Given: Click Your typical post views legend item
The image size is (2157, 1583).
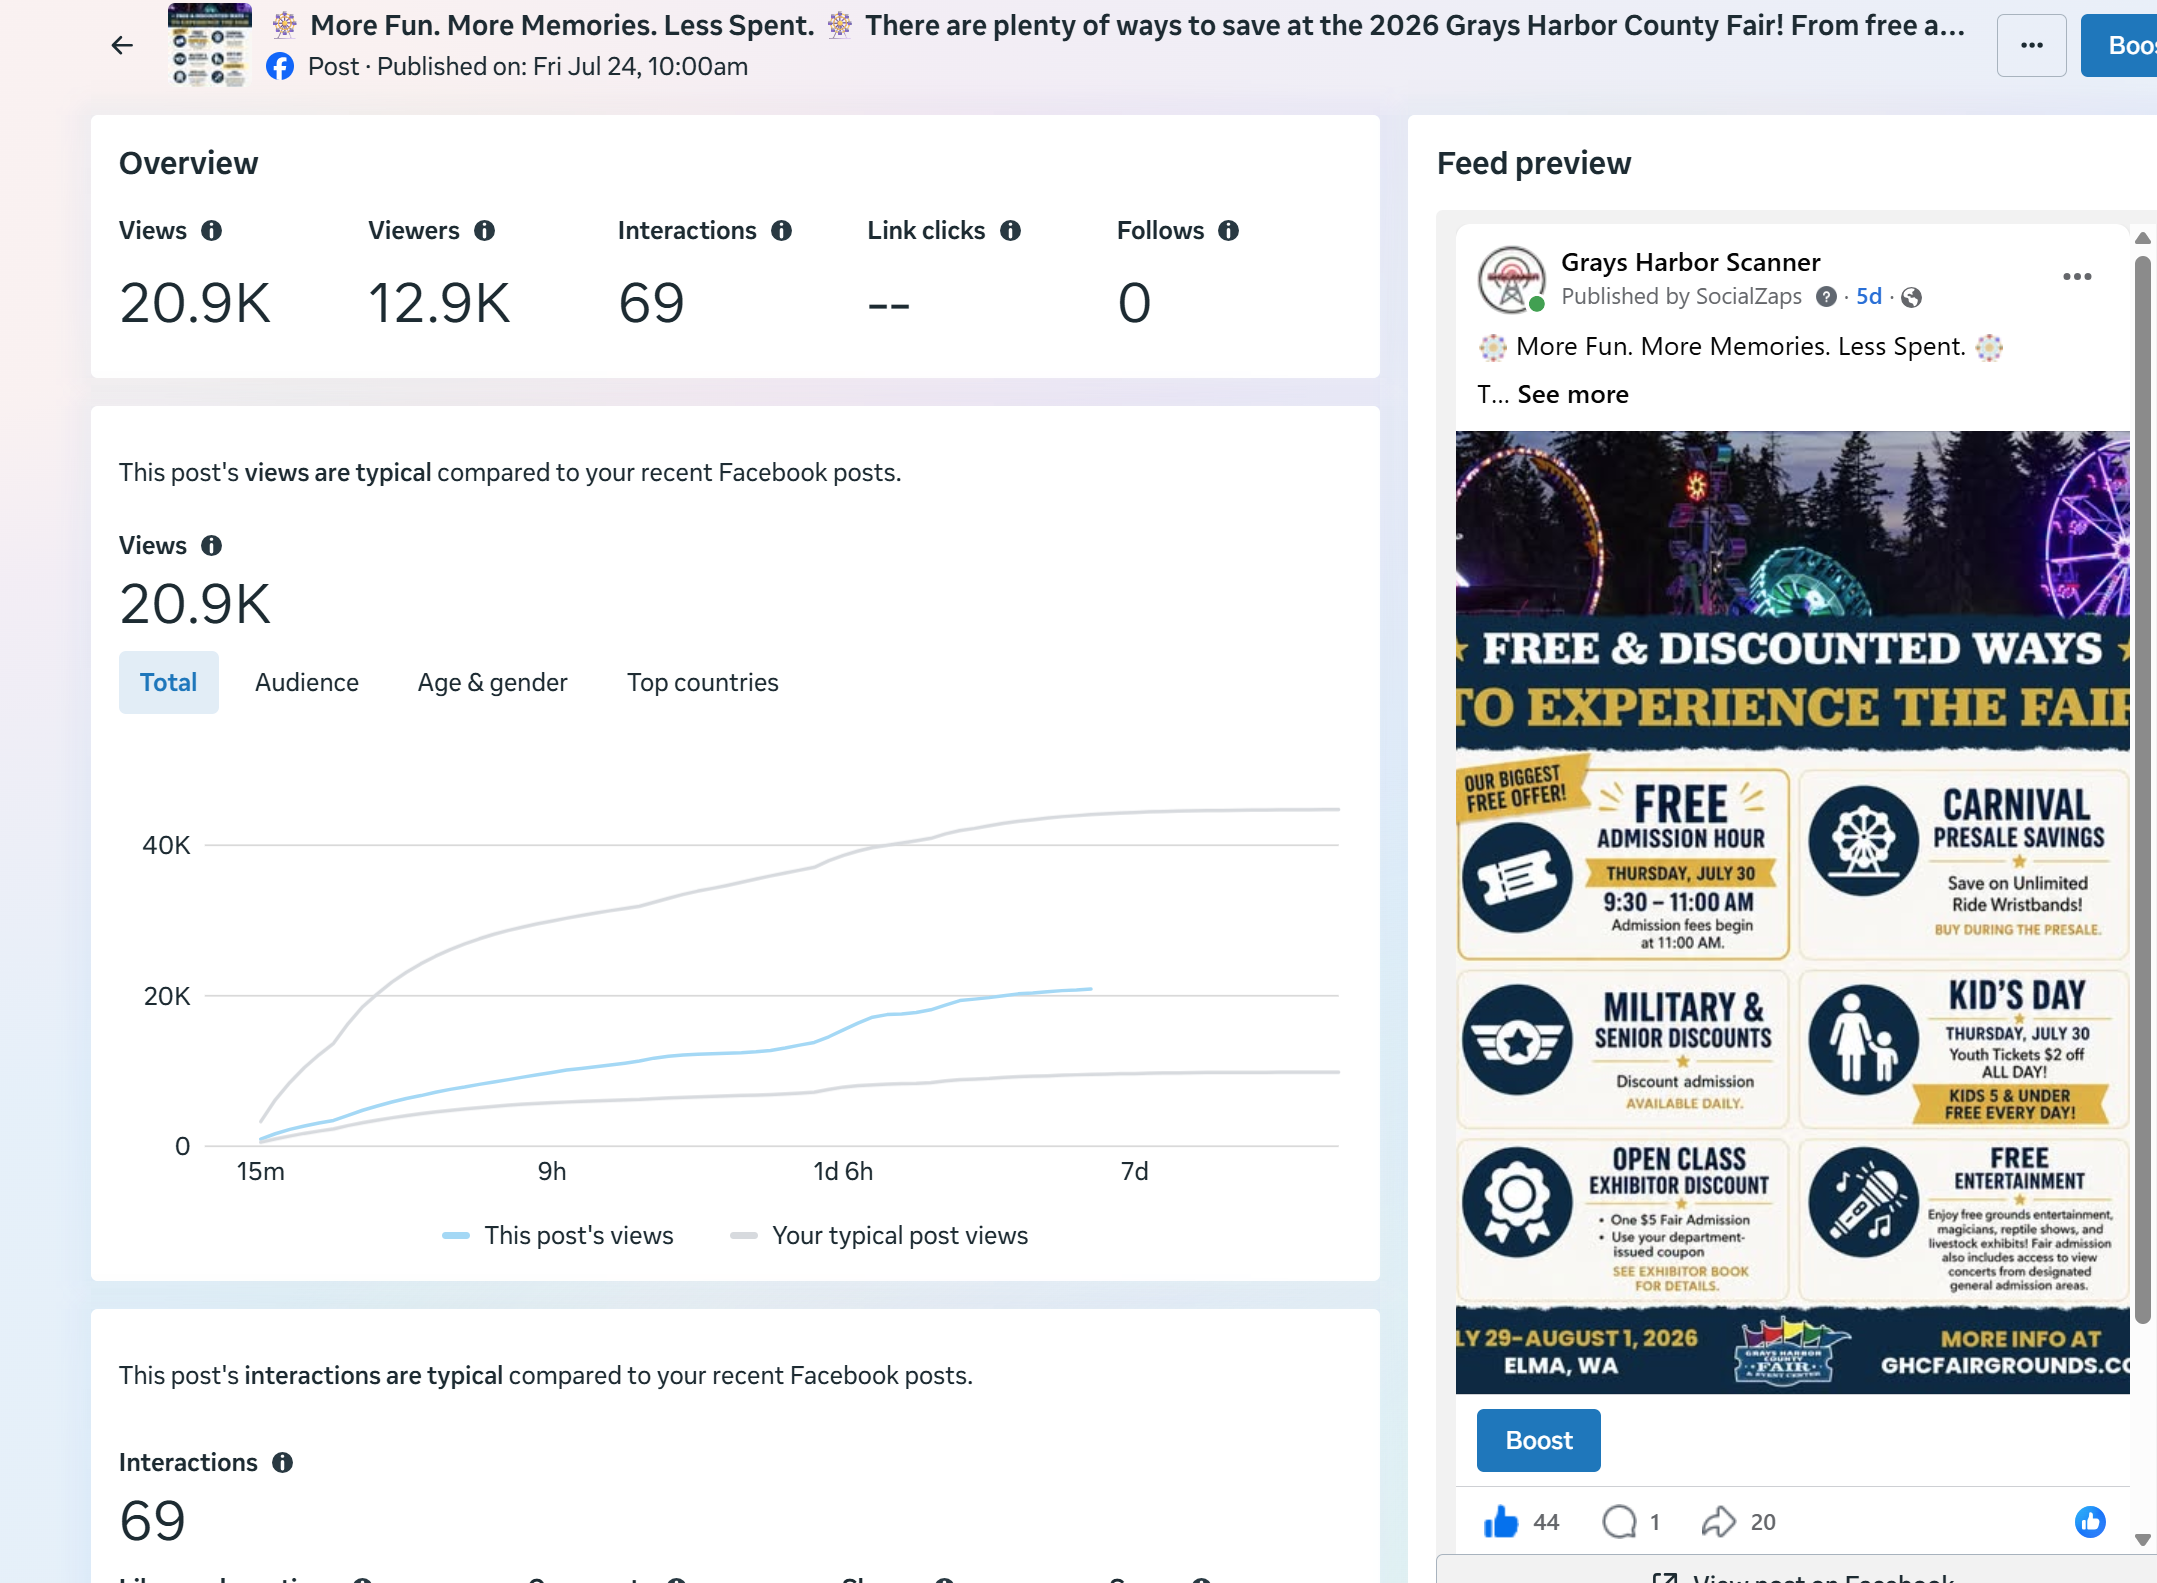Looking at the screenshot, I should tap(879, 1236).
